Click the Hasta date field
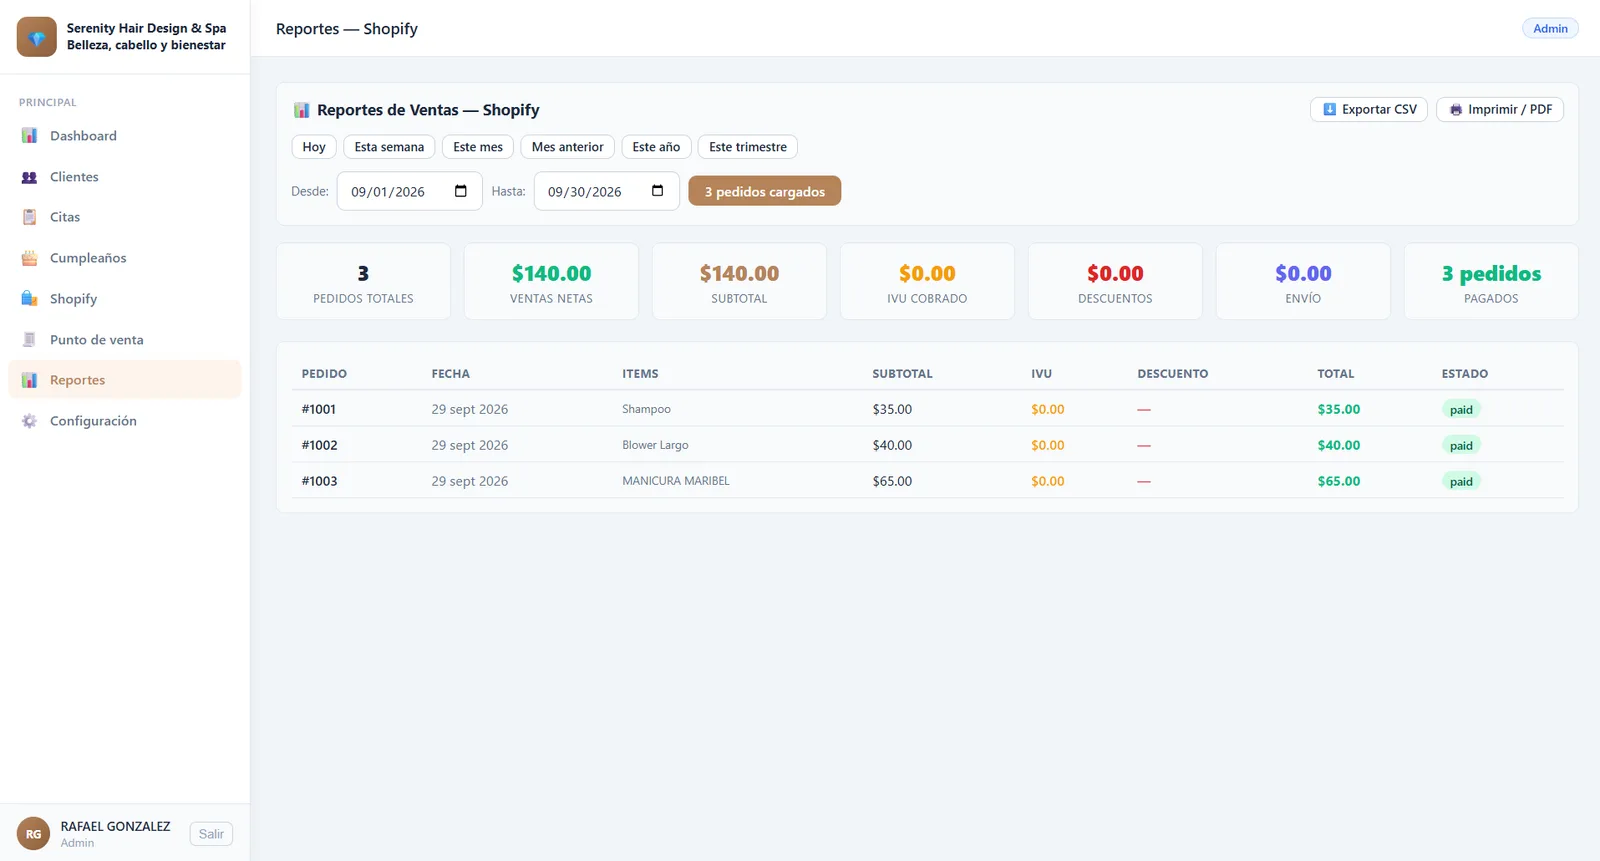Image resolution: width=1600 pixels, height=861 pixels. 607,191
